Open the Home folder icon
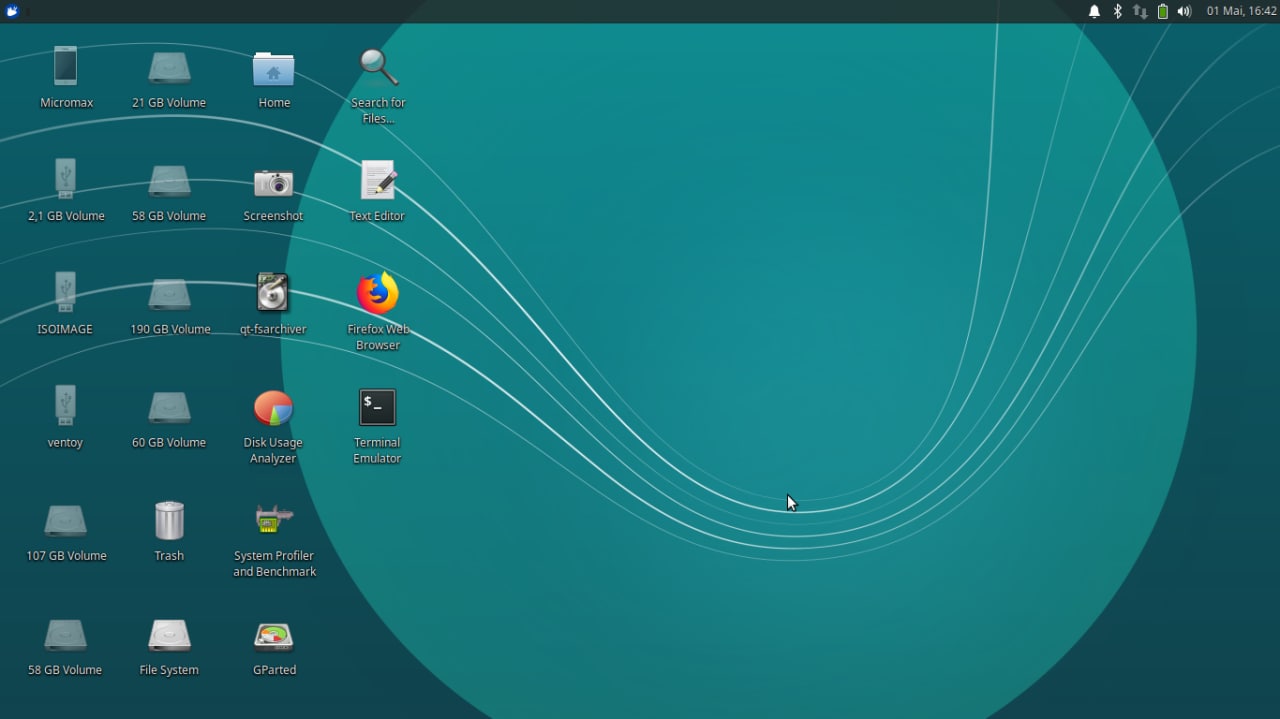This screenshot has height=719, width=1280. coord(273,68)
